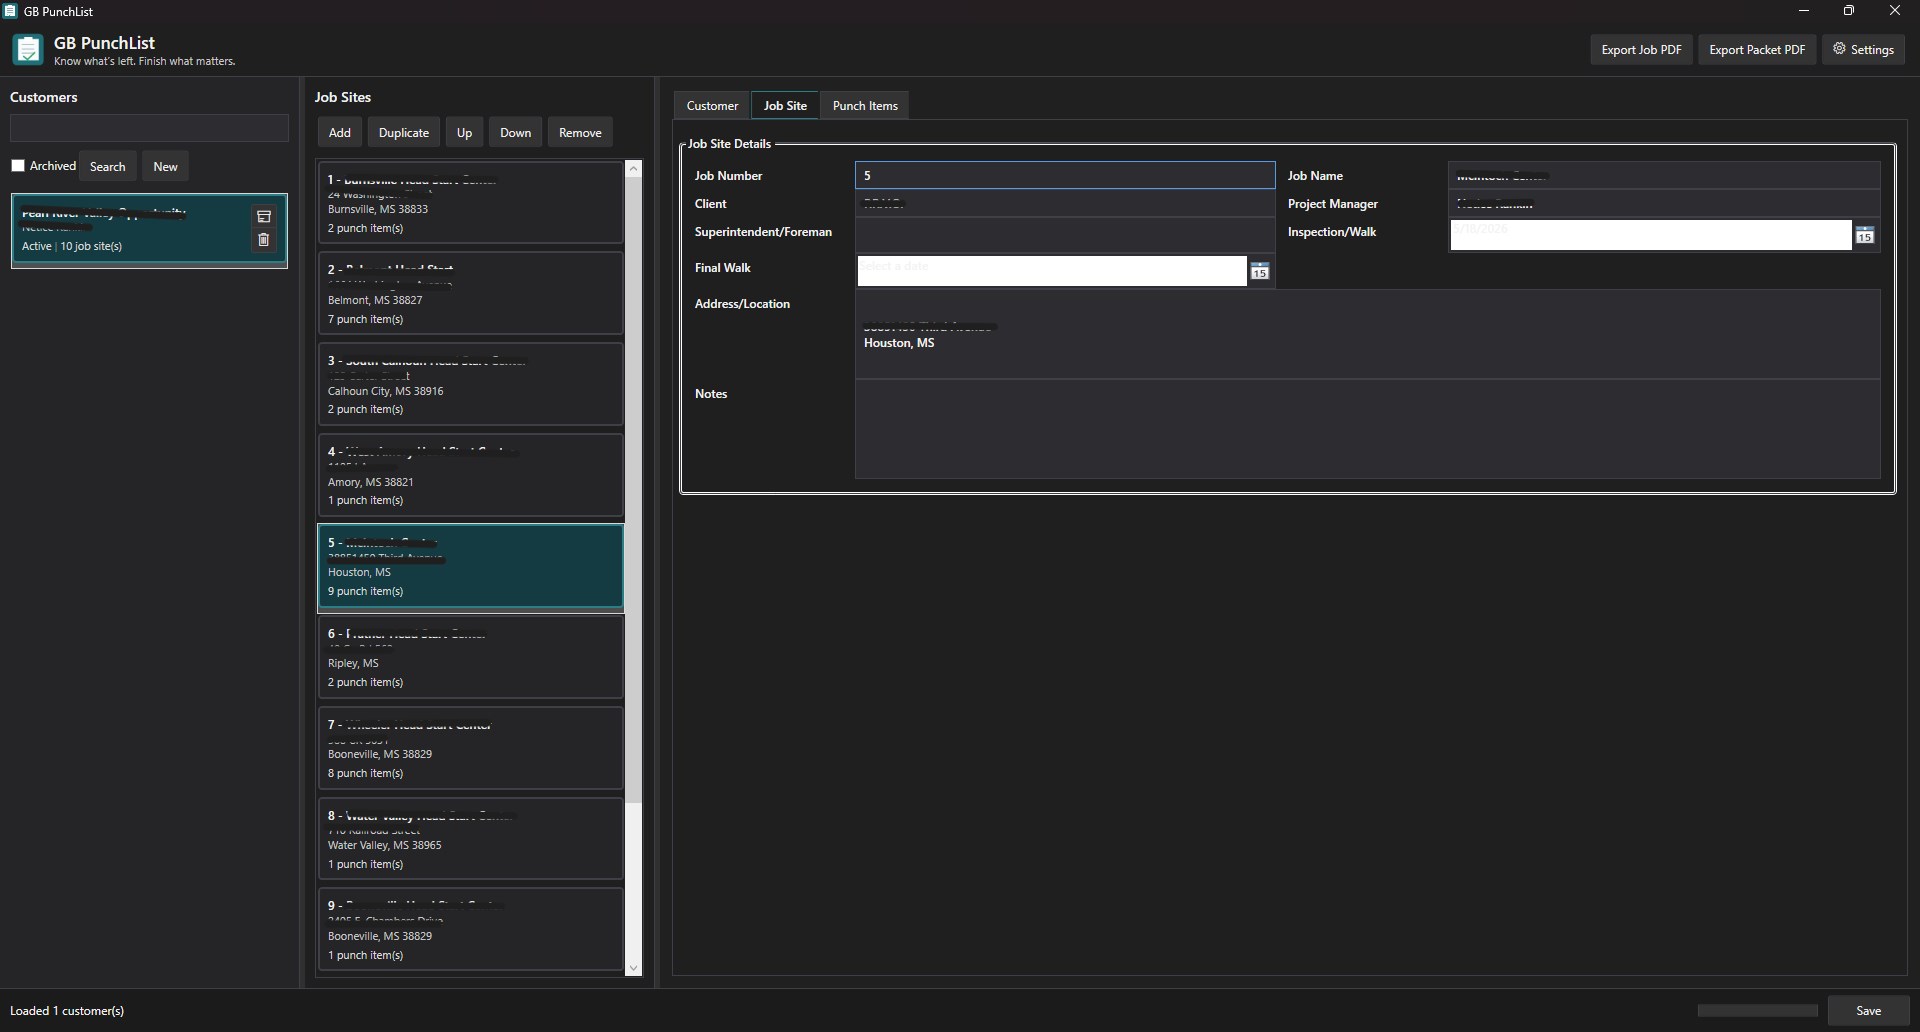Remove the selected job site
Screen dimensions: 1920x1032
[x=580, y=133]
